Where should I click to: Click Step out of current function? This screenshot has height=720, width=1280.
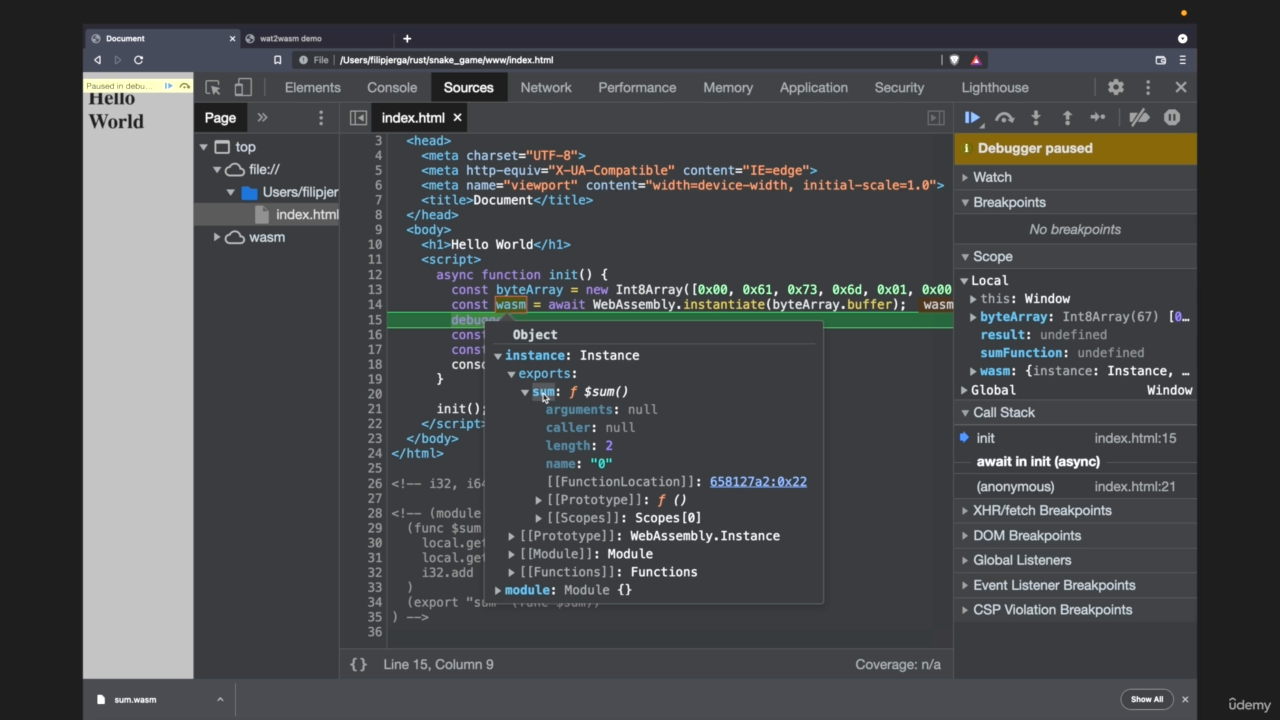pos(1067,118)
